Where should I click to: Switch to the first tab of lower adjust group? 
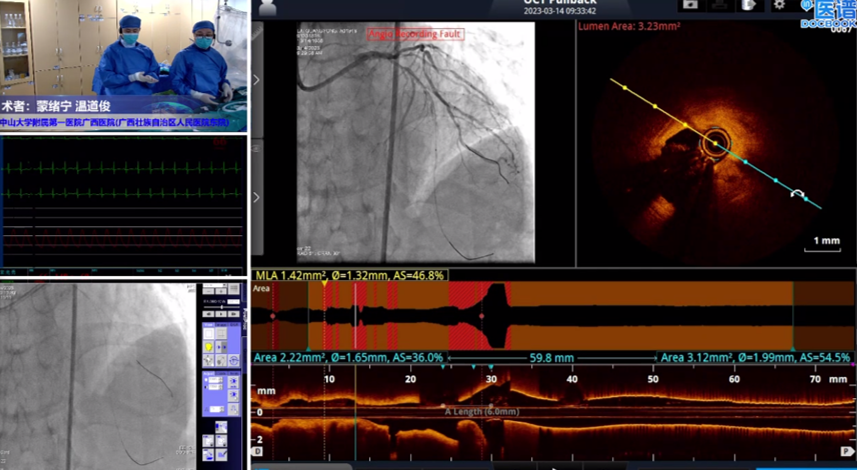pyautogui.click(x=209, y=373)
